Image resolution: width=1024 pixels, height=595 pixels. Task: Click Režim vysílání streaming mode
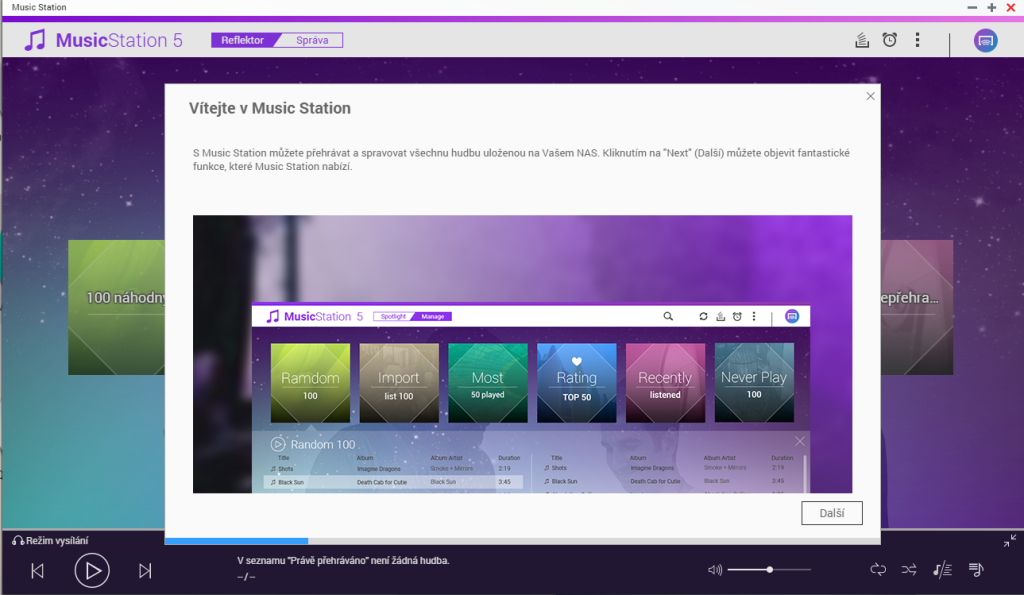50,540
